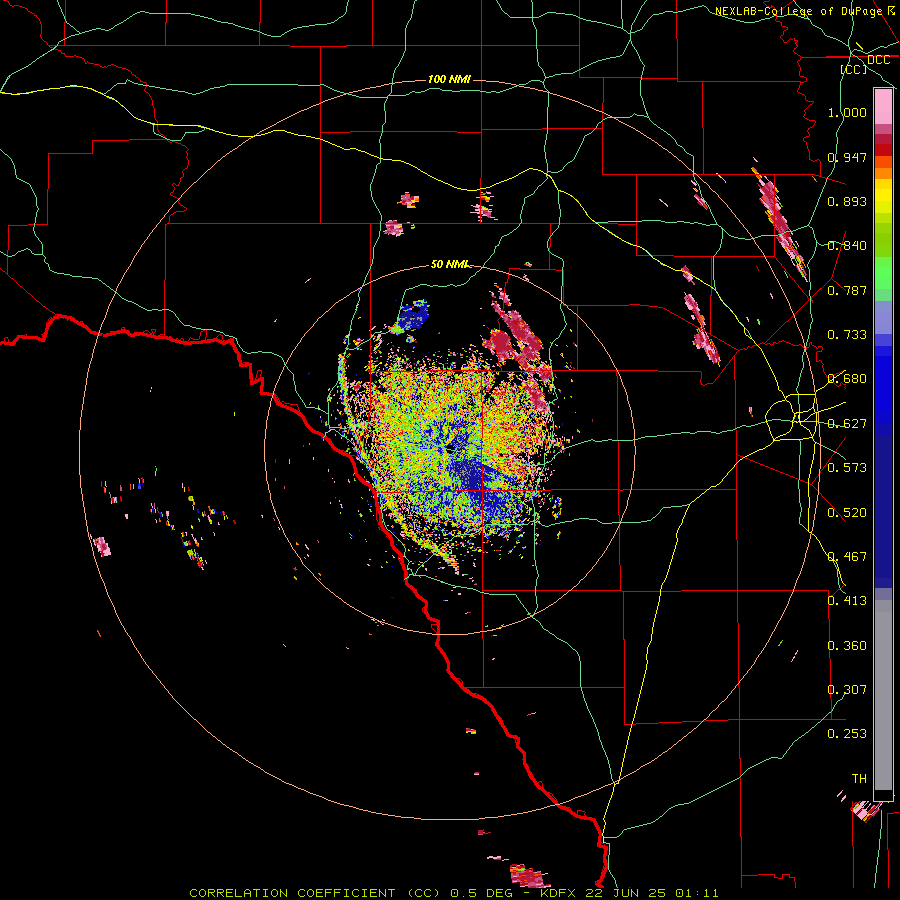The image size is (900, 900).
Task: Click the TH threshold label by the scale
Action: click(x=859, y=779)
